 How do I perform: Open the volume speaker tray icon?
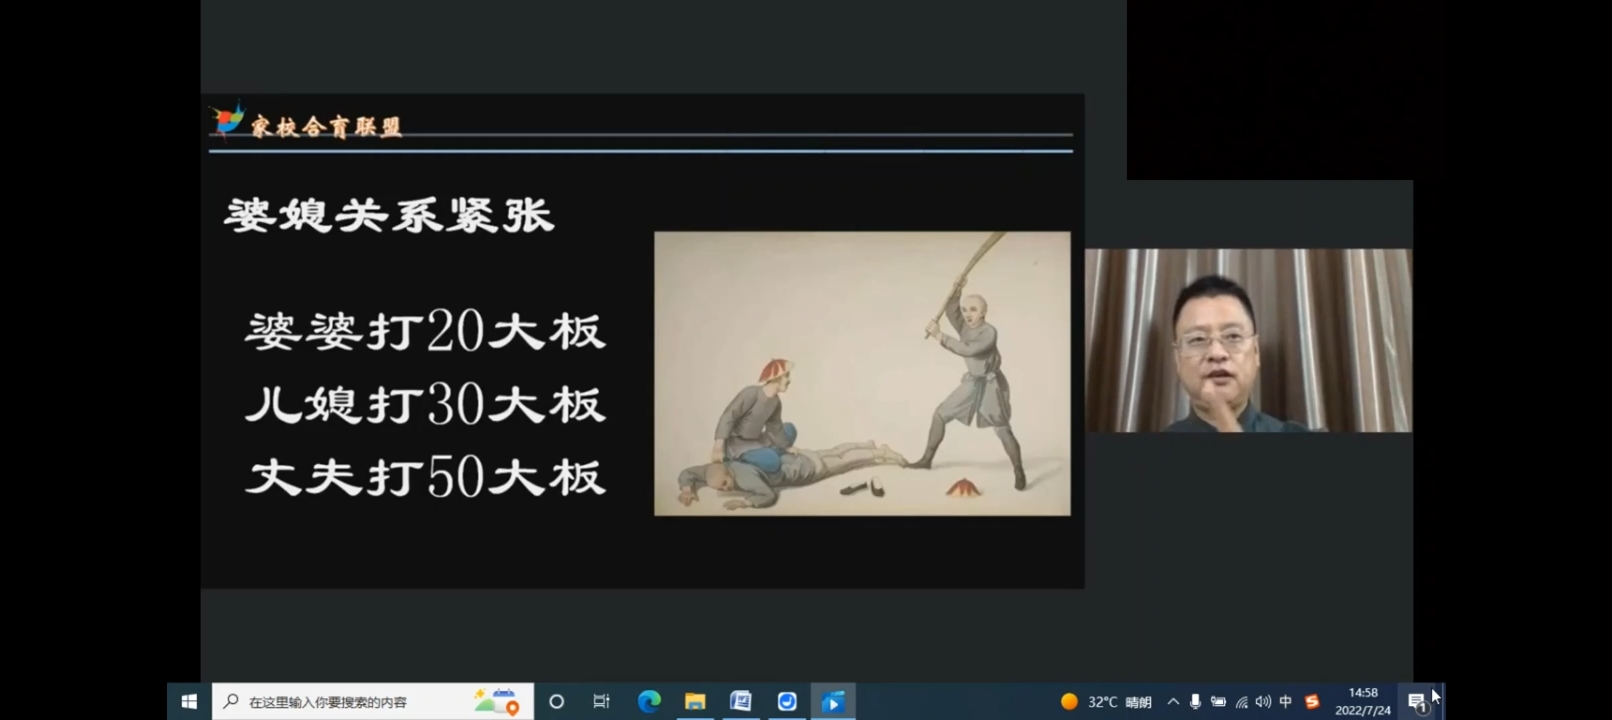1263,702
